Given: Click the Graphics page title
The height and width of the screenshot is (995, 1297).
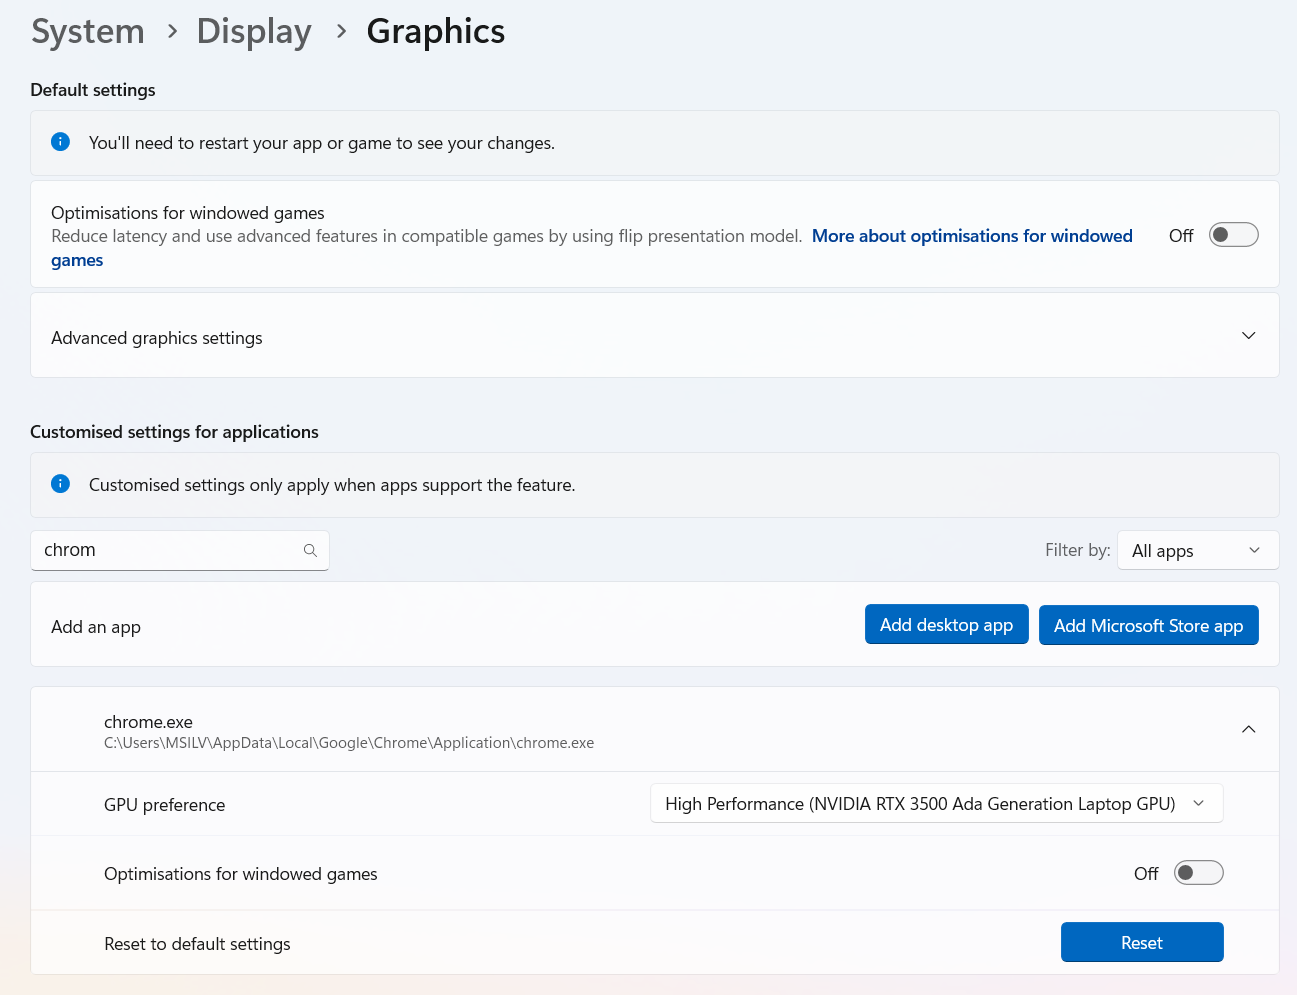Looking at the screenshot, I should click(435, 32).
